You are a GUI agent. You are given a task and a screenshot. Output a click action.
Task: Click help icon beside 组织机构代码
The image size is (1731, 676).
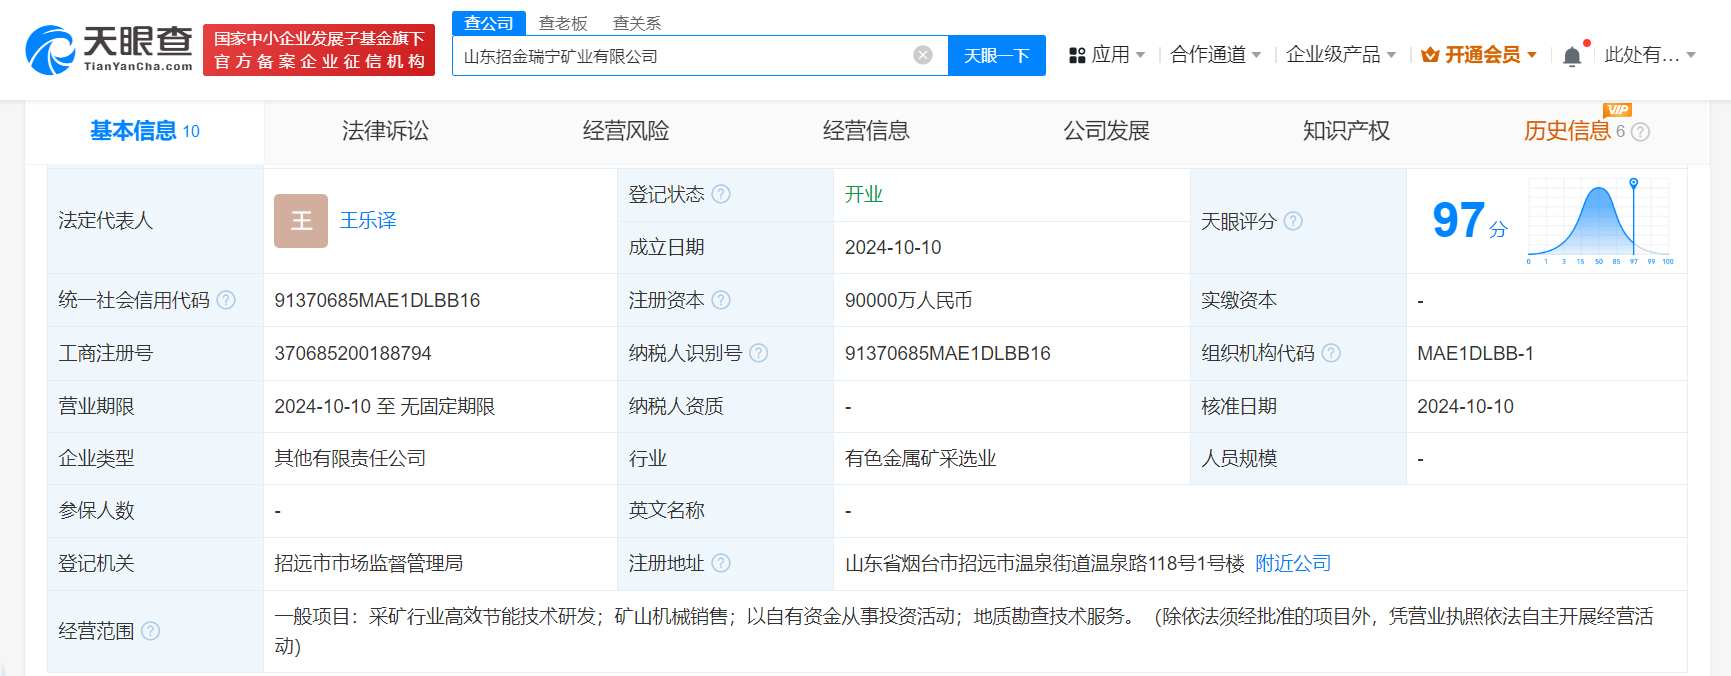point(1331,353)
